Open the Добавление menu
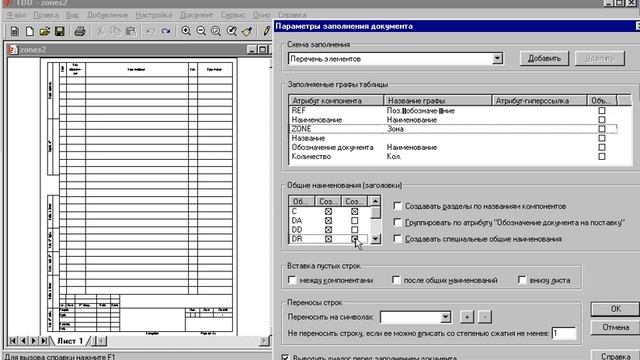640x360 pixels. coord(107,15)
